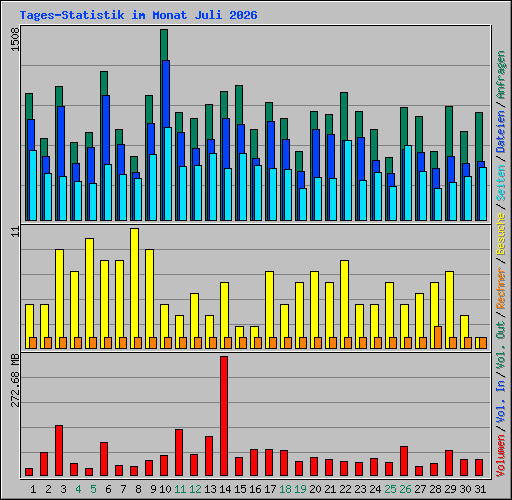The image size is (512, 500).
Task: Click the cyan Seiten bar for day 26
Action: tap(408, 183)
